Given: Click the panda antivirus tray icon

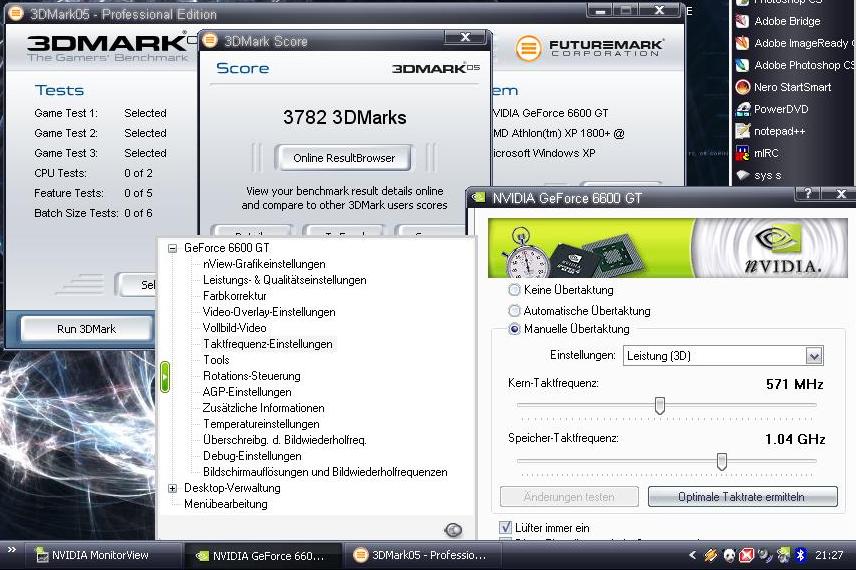Looking at the screenshot, I should (x=729, y=555).
